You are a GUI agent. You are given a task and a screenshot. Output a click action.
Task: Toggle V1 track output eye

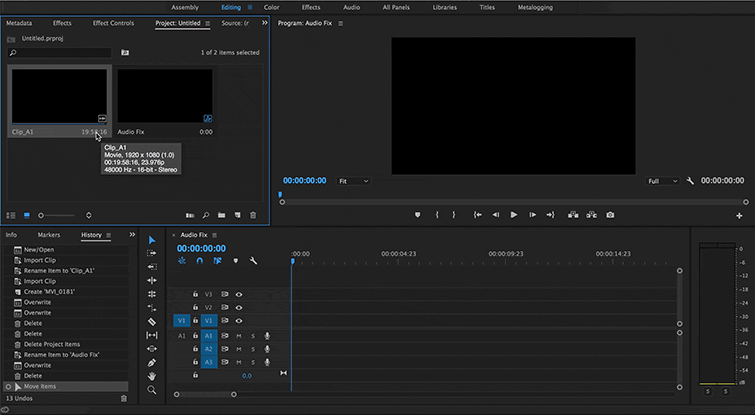click(x=239, y=321)
